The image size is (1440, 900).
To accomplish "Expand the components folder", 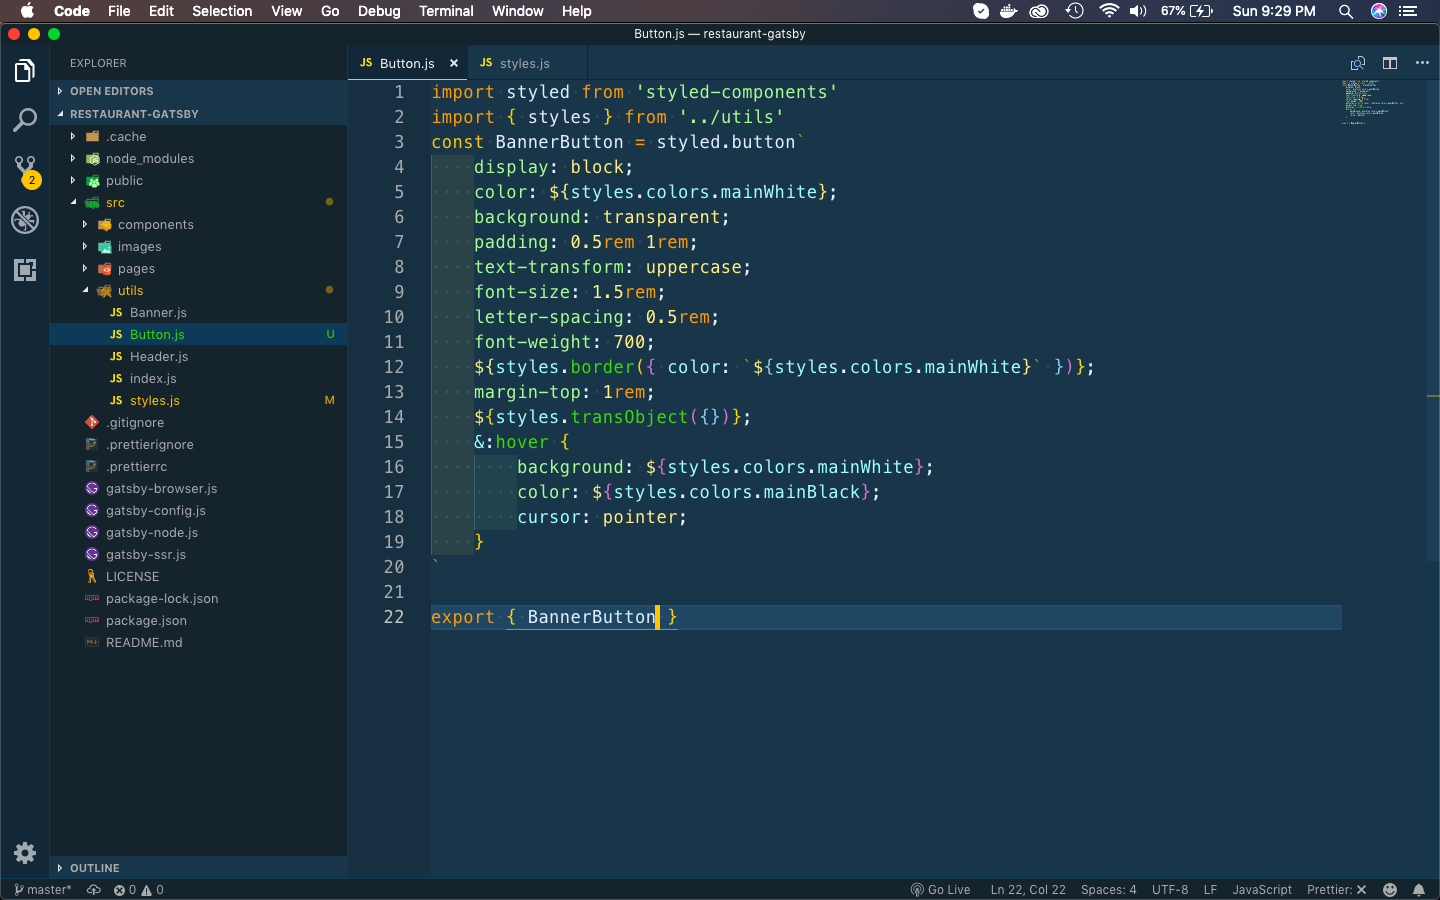I will [x=198, y=225].
